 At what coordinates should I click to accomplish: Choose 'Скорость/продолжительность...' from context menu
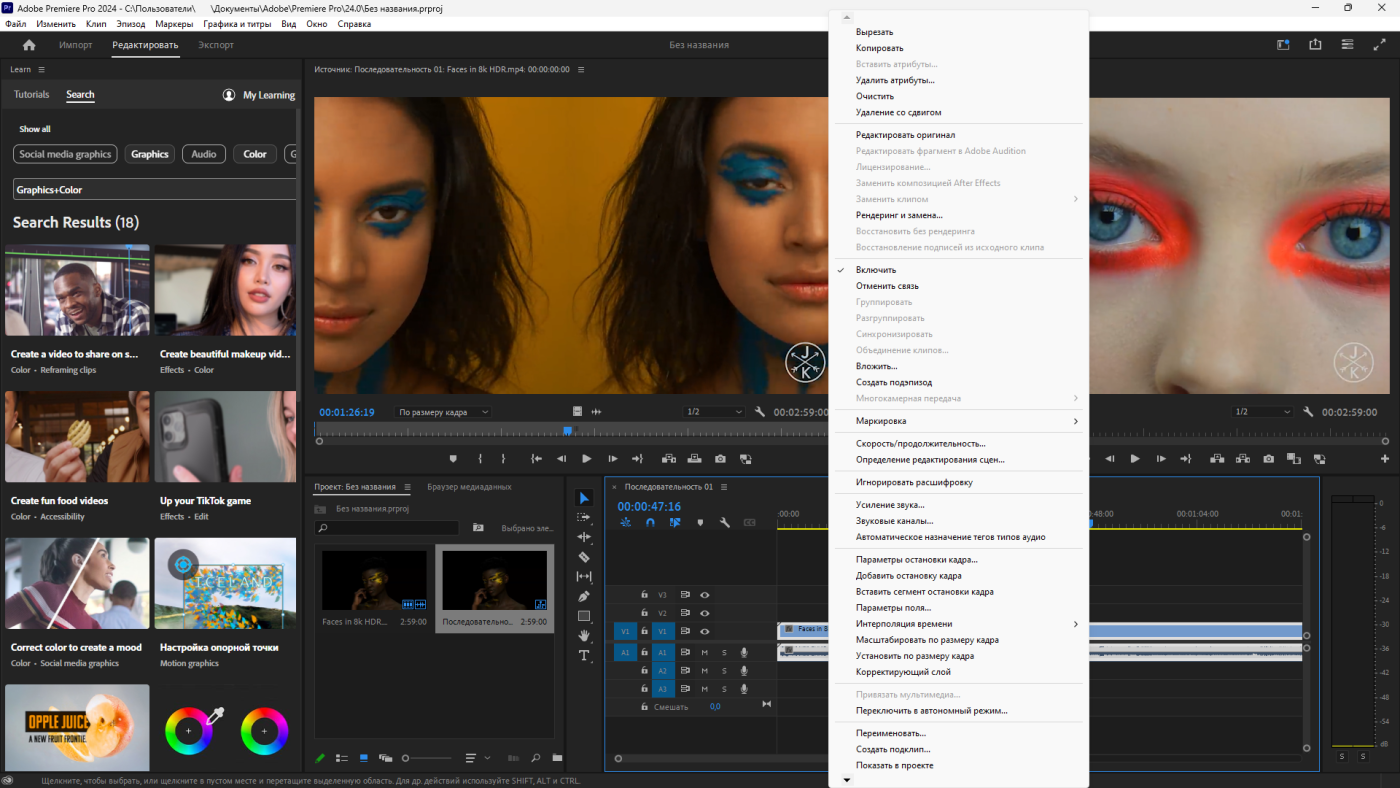(920, 443)
